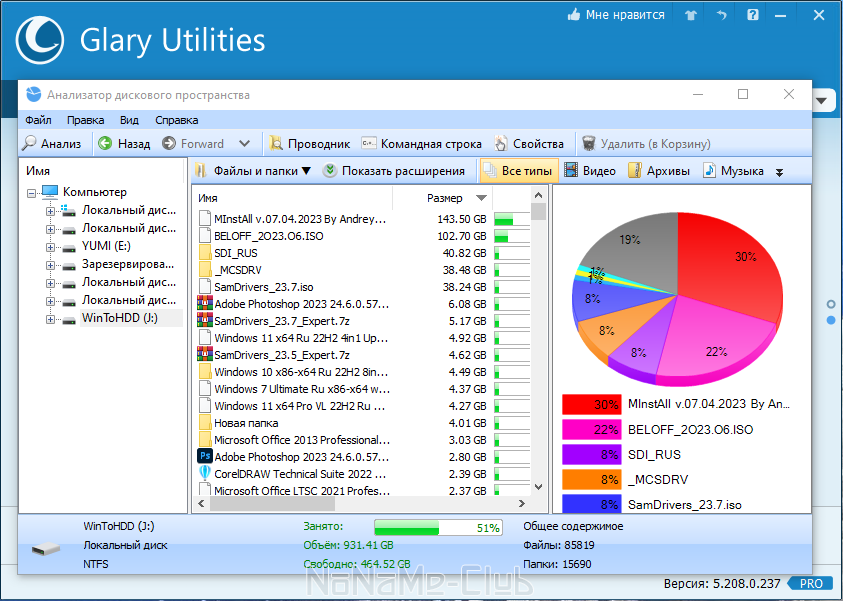Open Проводник from the toolbar
The width and height of the screenshot is (843, 601).
click(310, 144)
